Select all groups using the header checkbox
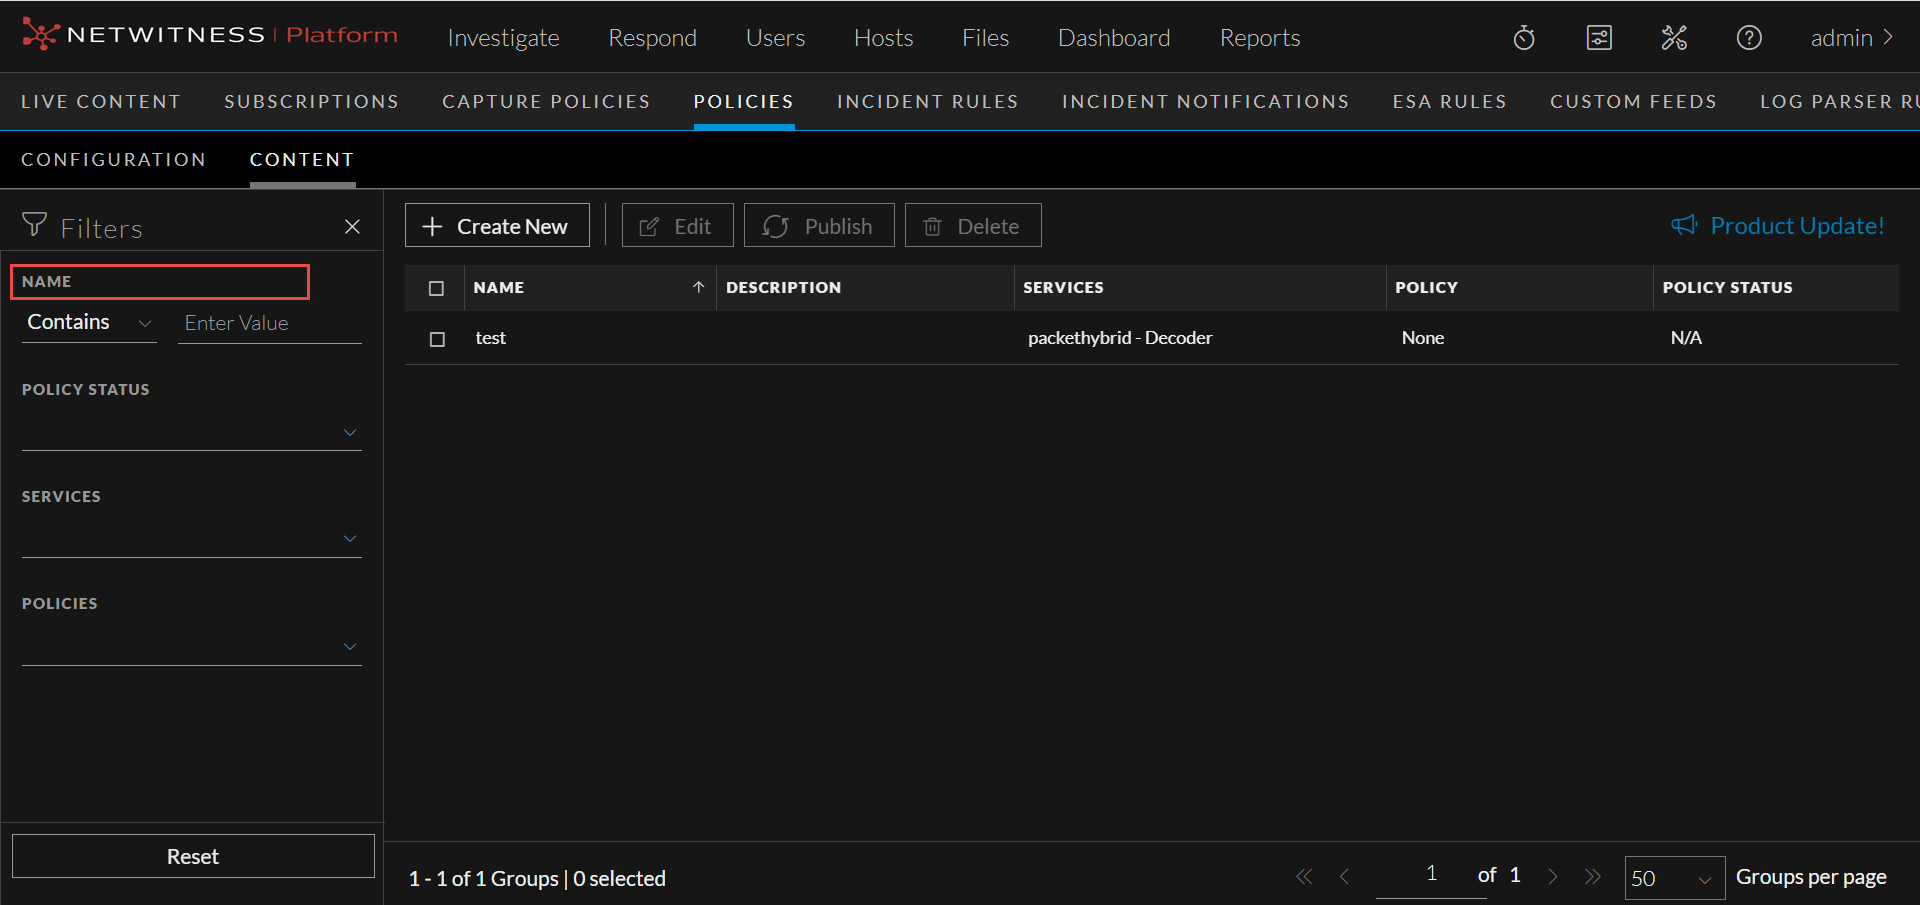The height and width of the screenshot is (905, 1920). pos(437,288)
